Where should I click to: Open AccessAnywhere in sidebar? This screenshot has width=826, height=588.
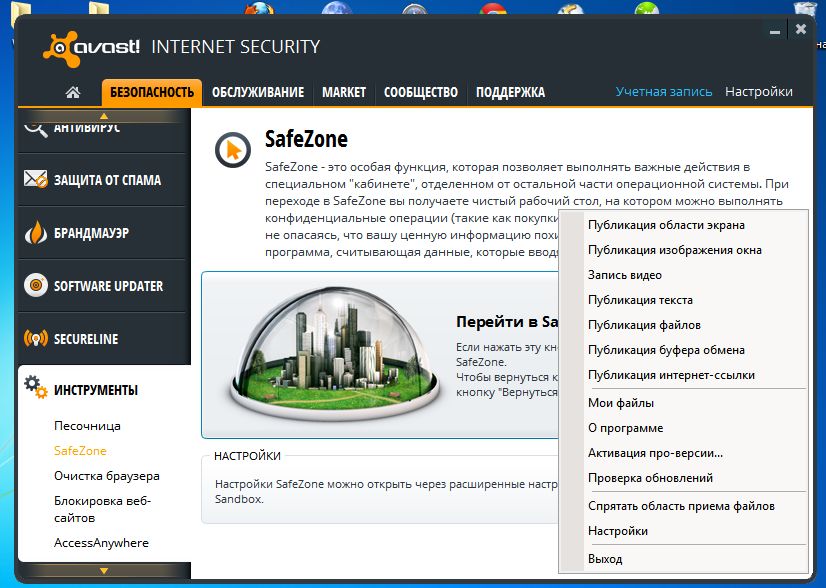click(x=101, y=543)
